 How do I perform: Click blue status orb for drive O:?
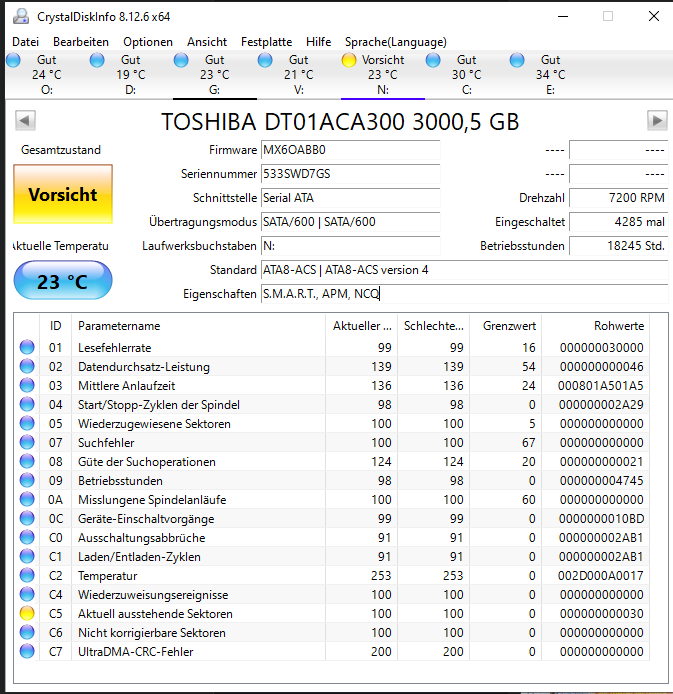[x=13, y=60]
